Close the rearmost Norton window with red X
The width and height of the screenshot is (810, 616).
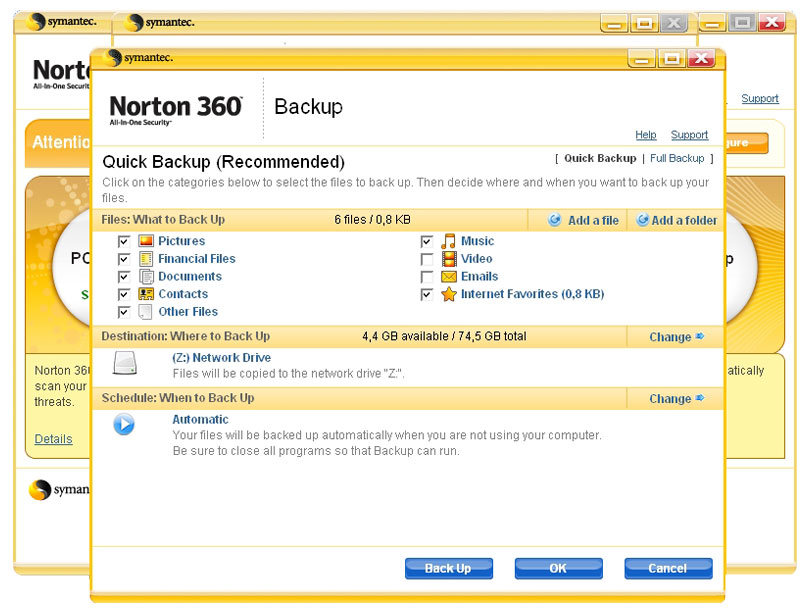[x=772, y=22]
